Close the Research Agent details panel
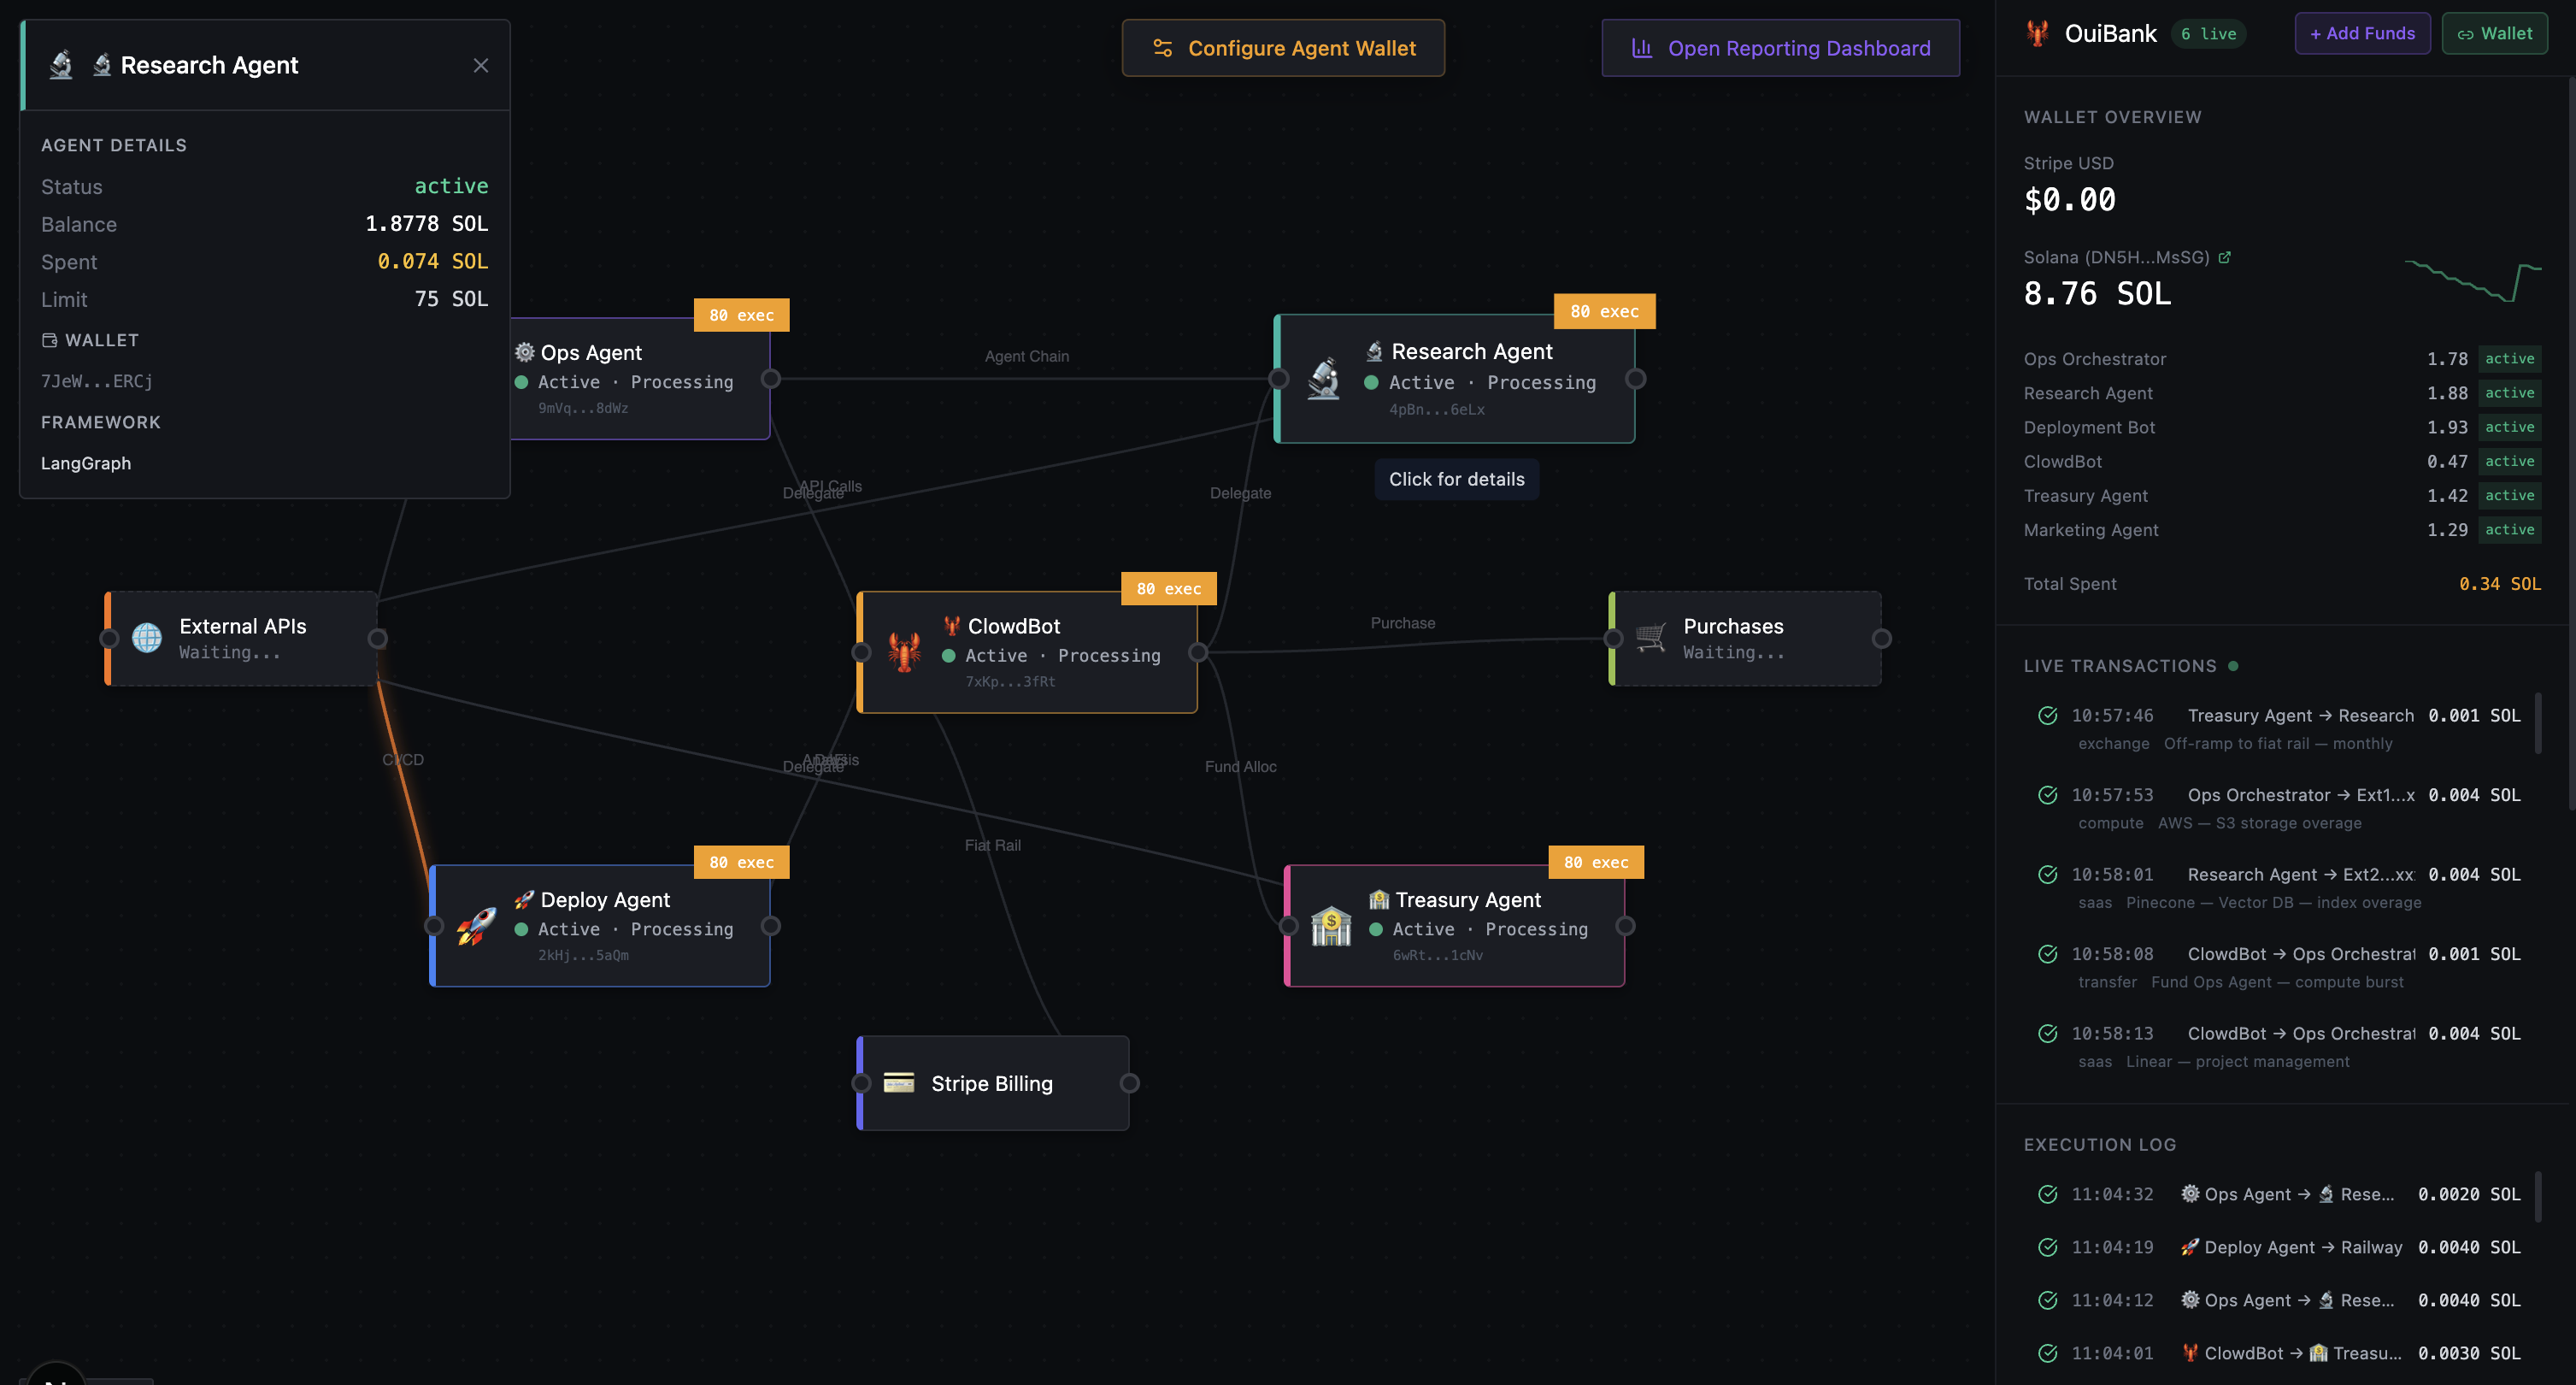Viewport: 2576px width, 1385px height. (x=480, y=65)
